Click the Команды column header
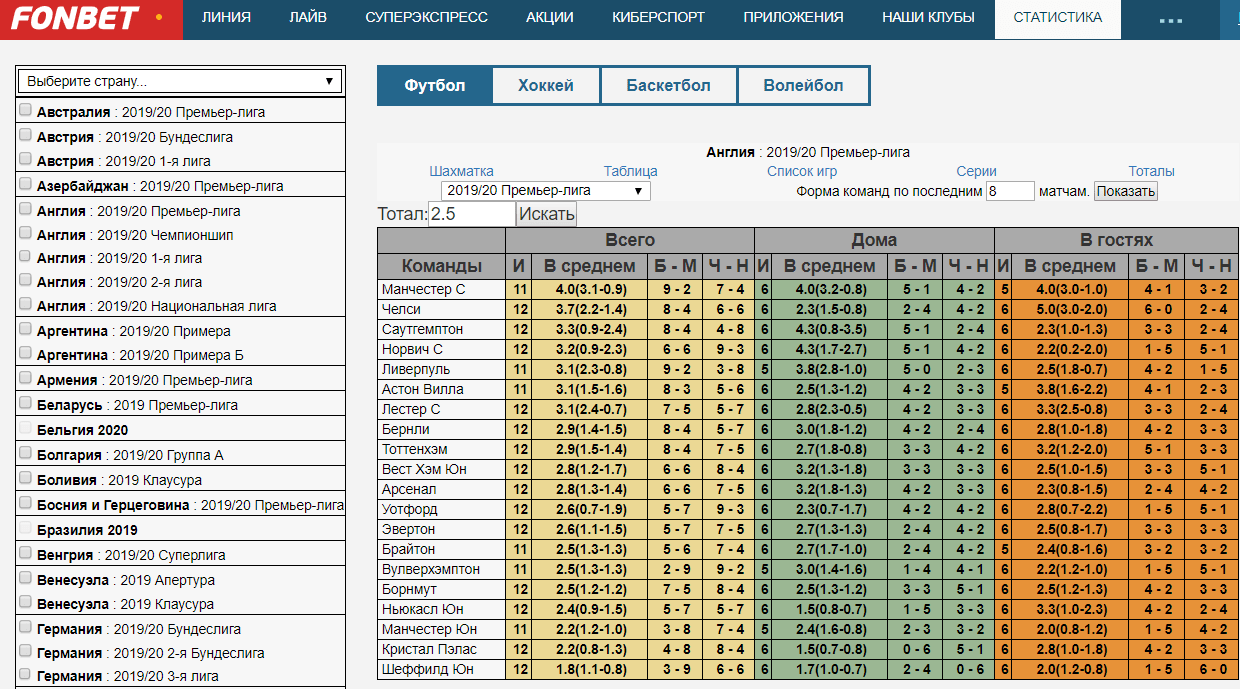The width and height of the screenshot is (1240, 689). 442,266
